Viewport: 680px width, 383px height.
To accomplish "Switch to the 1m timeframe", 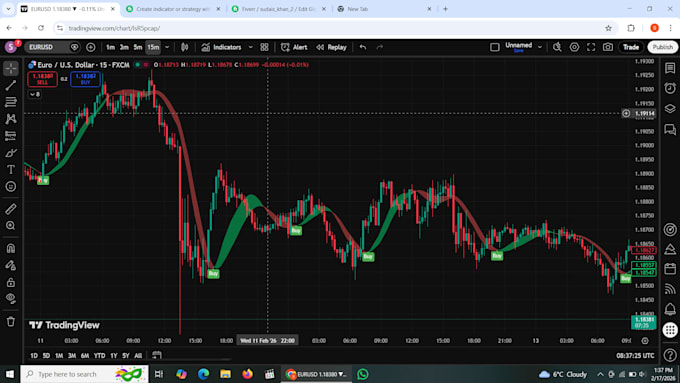I will [111, 47].
